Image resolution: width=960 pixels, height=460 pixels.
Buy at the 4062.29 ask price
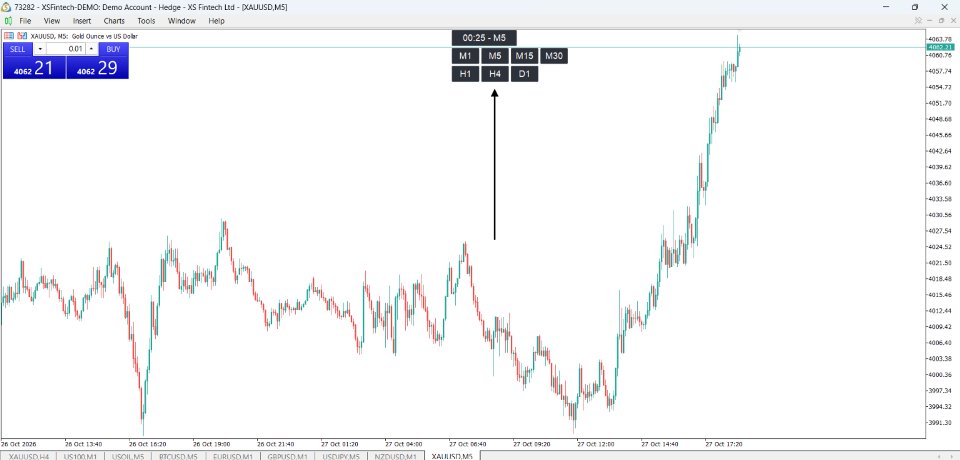97,68
